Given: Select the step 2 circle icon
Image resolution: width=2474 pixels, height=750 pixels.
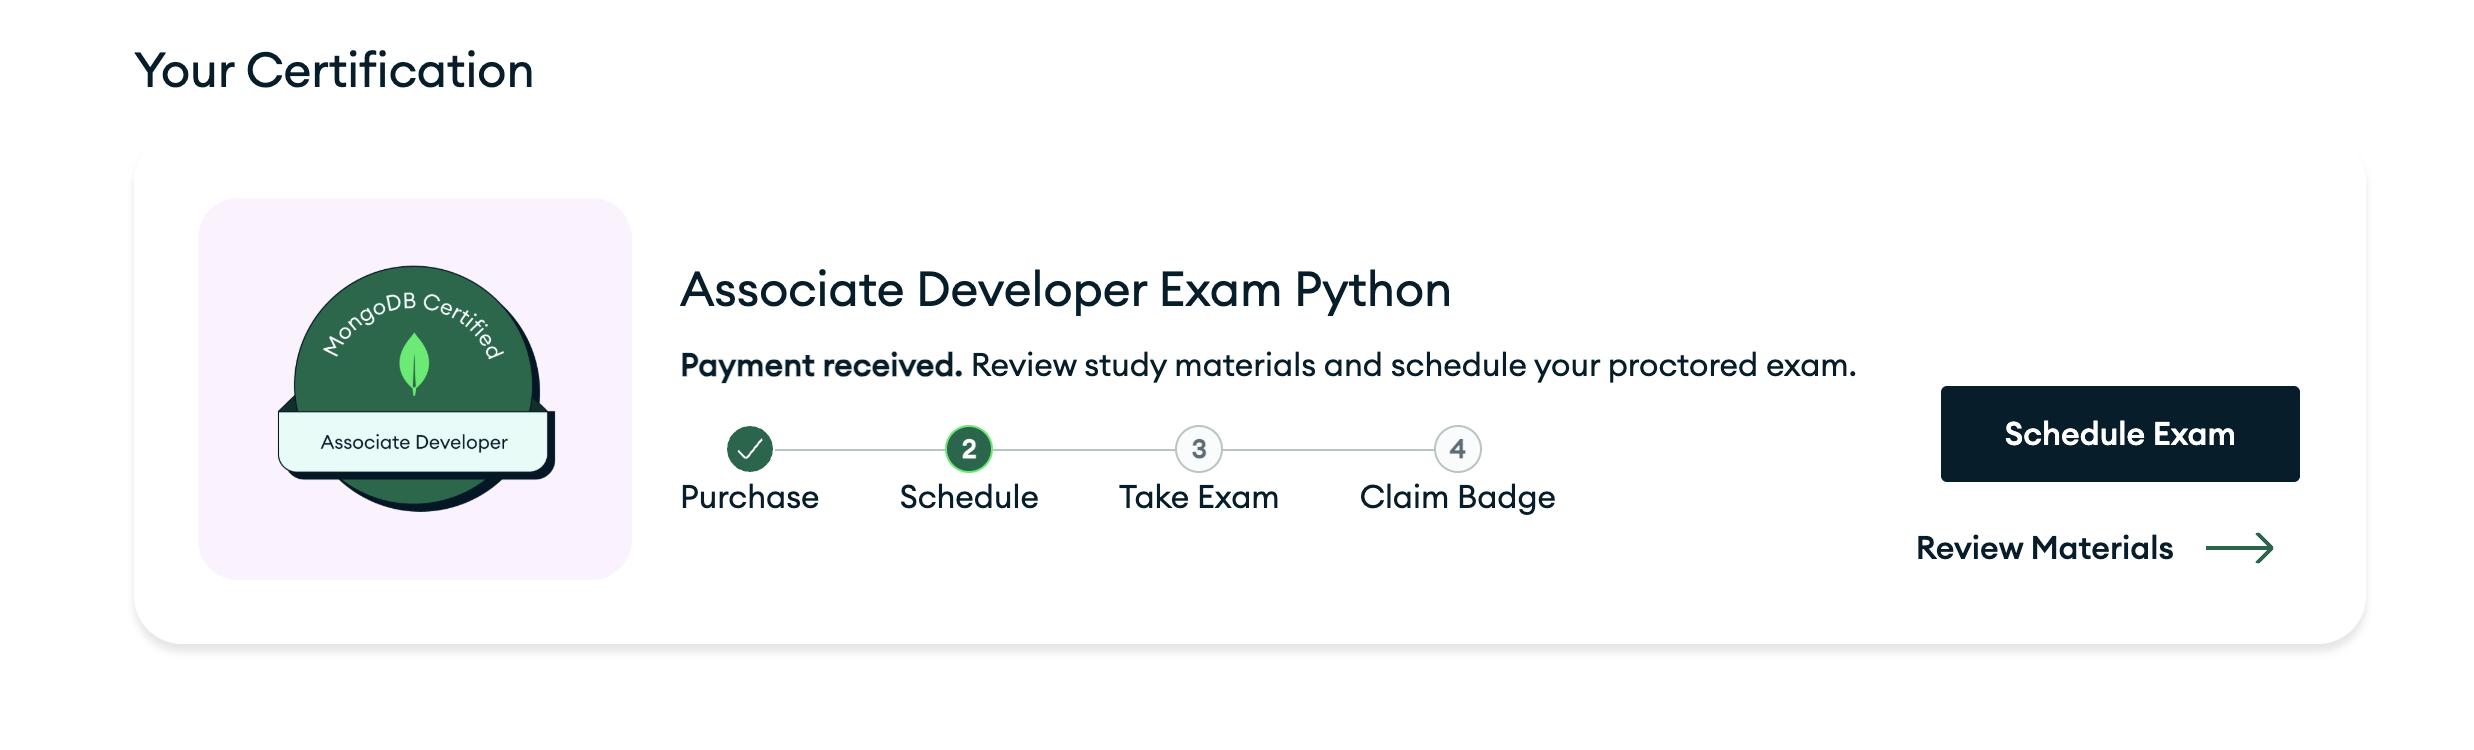Looking at the screenshot, I should 968,449.
